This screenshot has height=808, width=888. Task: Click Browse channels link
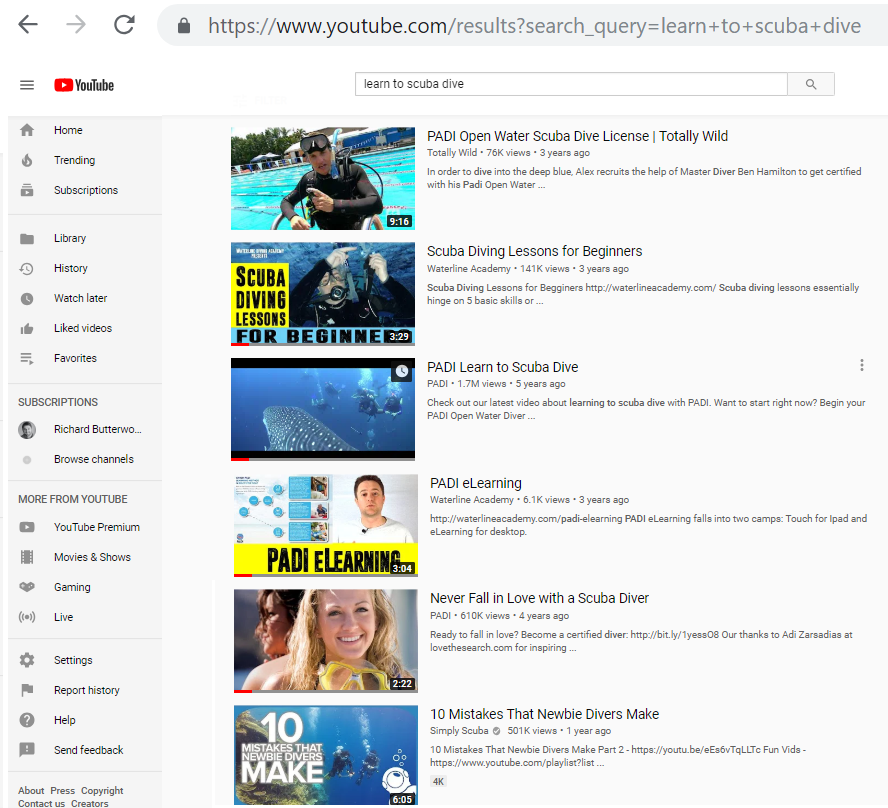93,459
